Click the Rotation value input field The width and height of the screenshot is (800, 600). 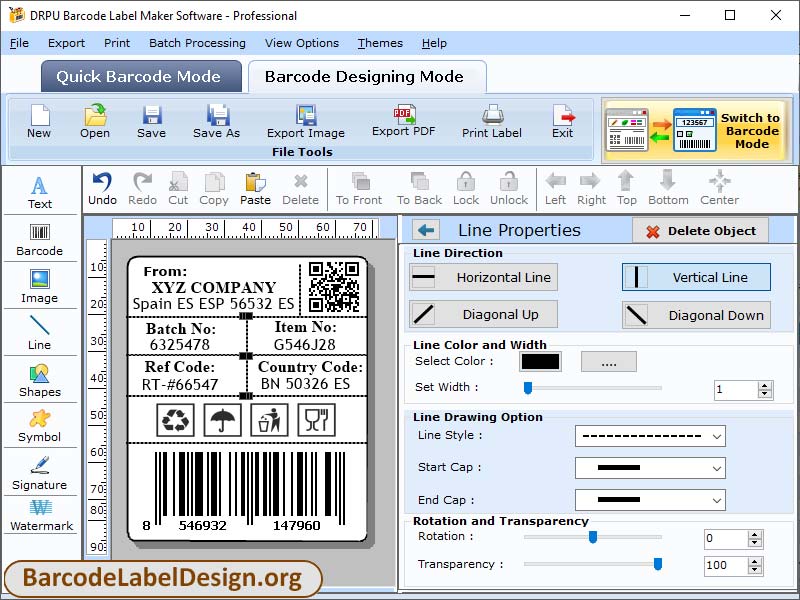pyautogui.click(x=727, y=539)
